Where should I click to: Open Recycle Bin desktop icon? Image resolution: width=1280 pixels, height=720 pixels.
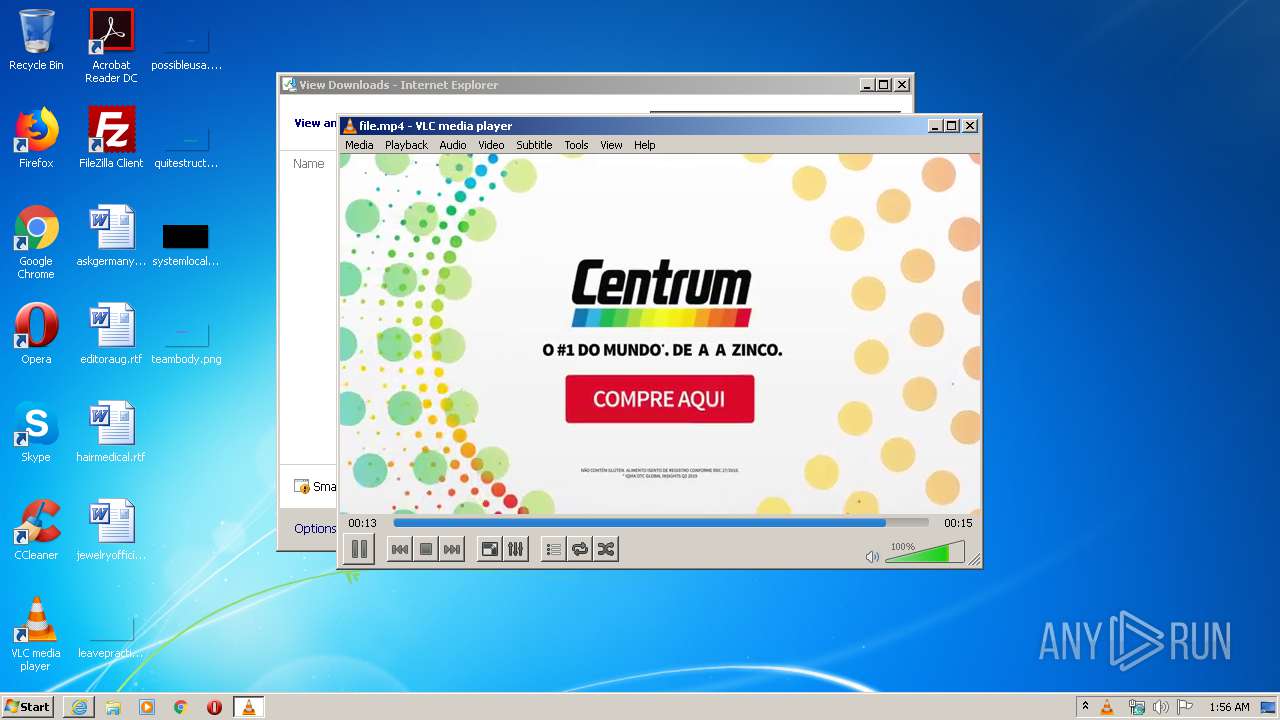[x=36, y=41]
